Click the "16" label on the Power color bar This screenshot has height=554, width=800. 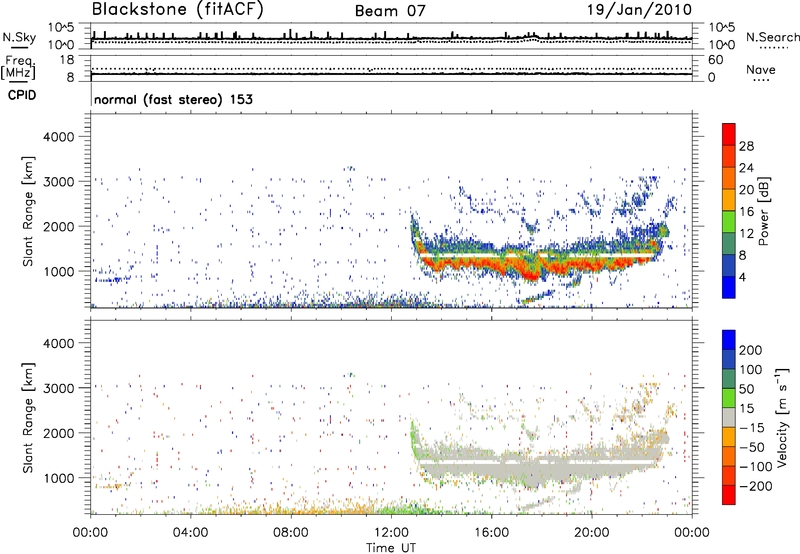tap(746, 212)
